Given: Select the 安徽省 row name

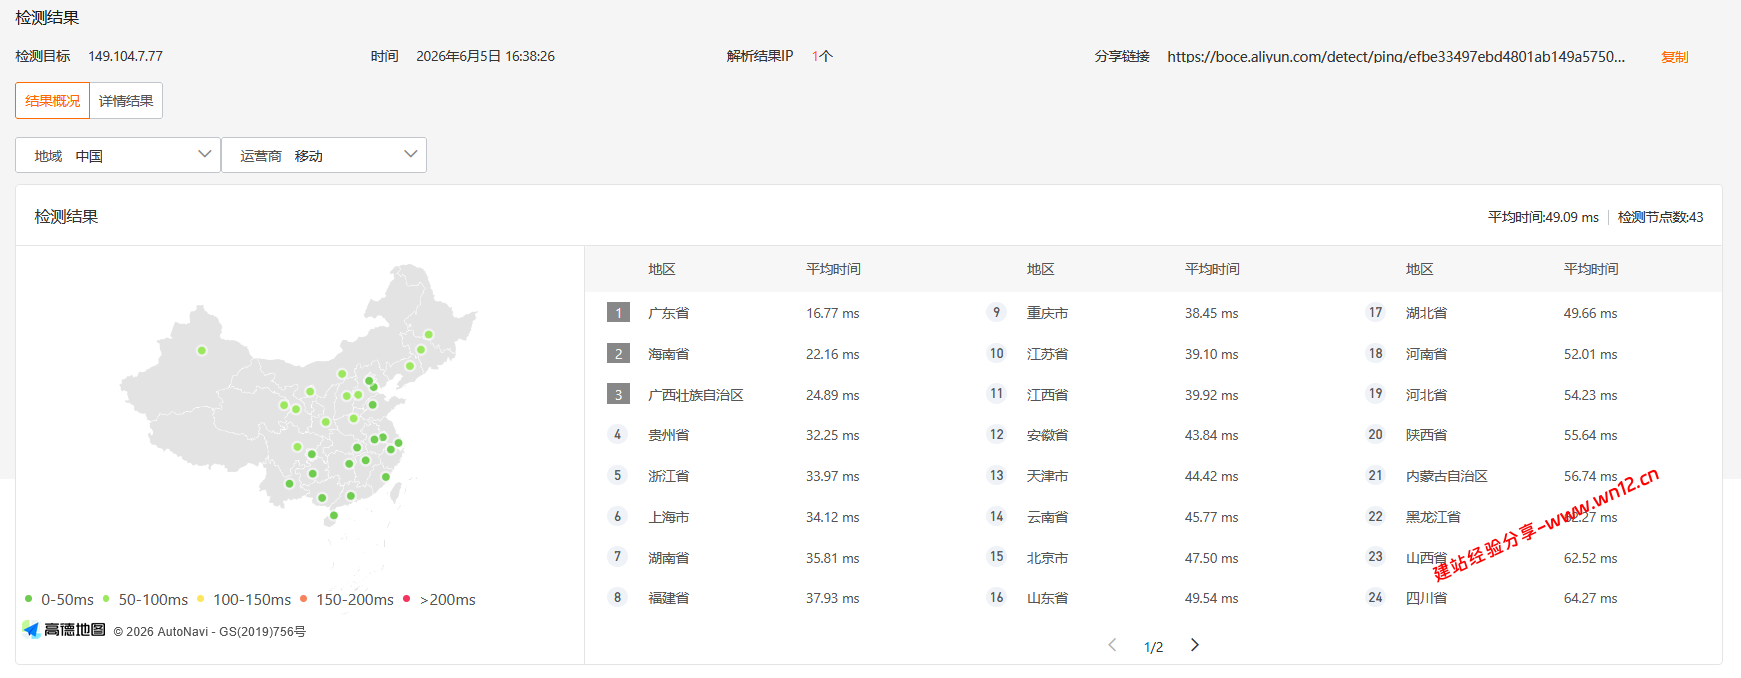Looking at the screenshot, I should (x=1047, y=435).
